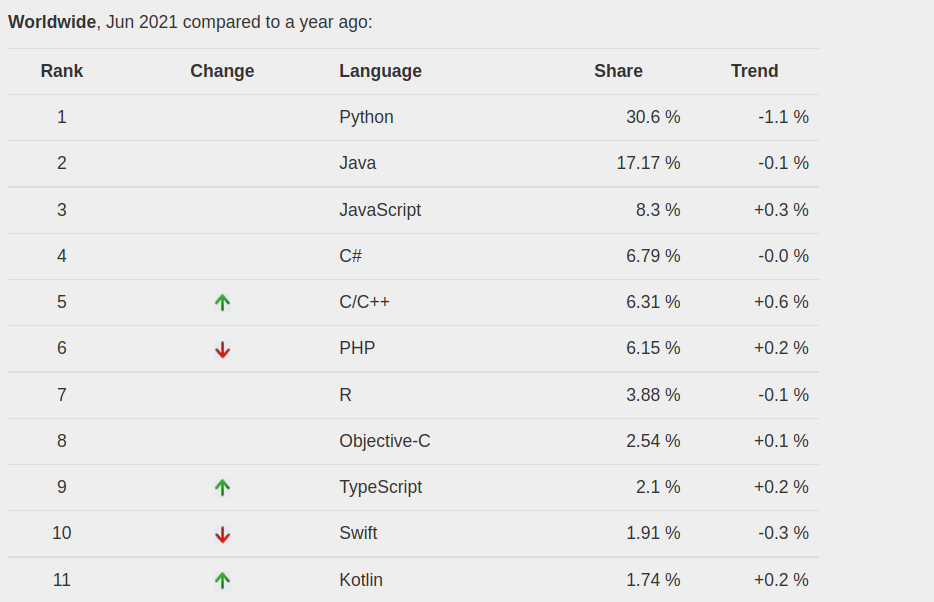Click the -1.1 % trend for Python
This screenshot has height=602, width=934.
coord(783,117)
